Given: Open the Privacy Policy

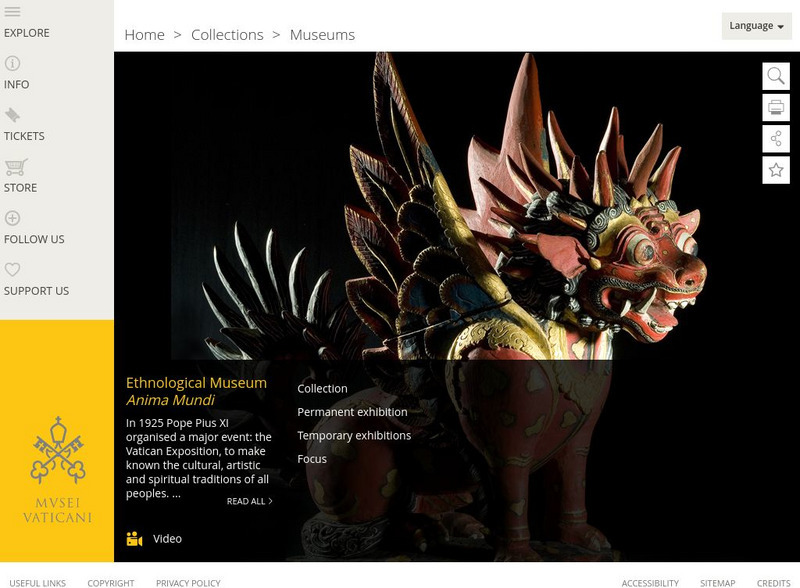Looking at the screenshot, I should 189,582.
